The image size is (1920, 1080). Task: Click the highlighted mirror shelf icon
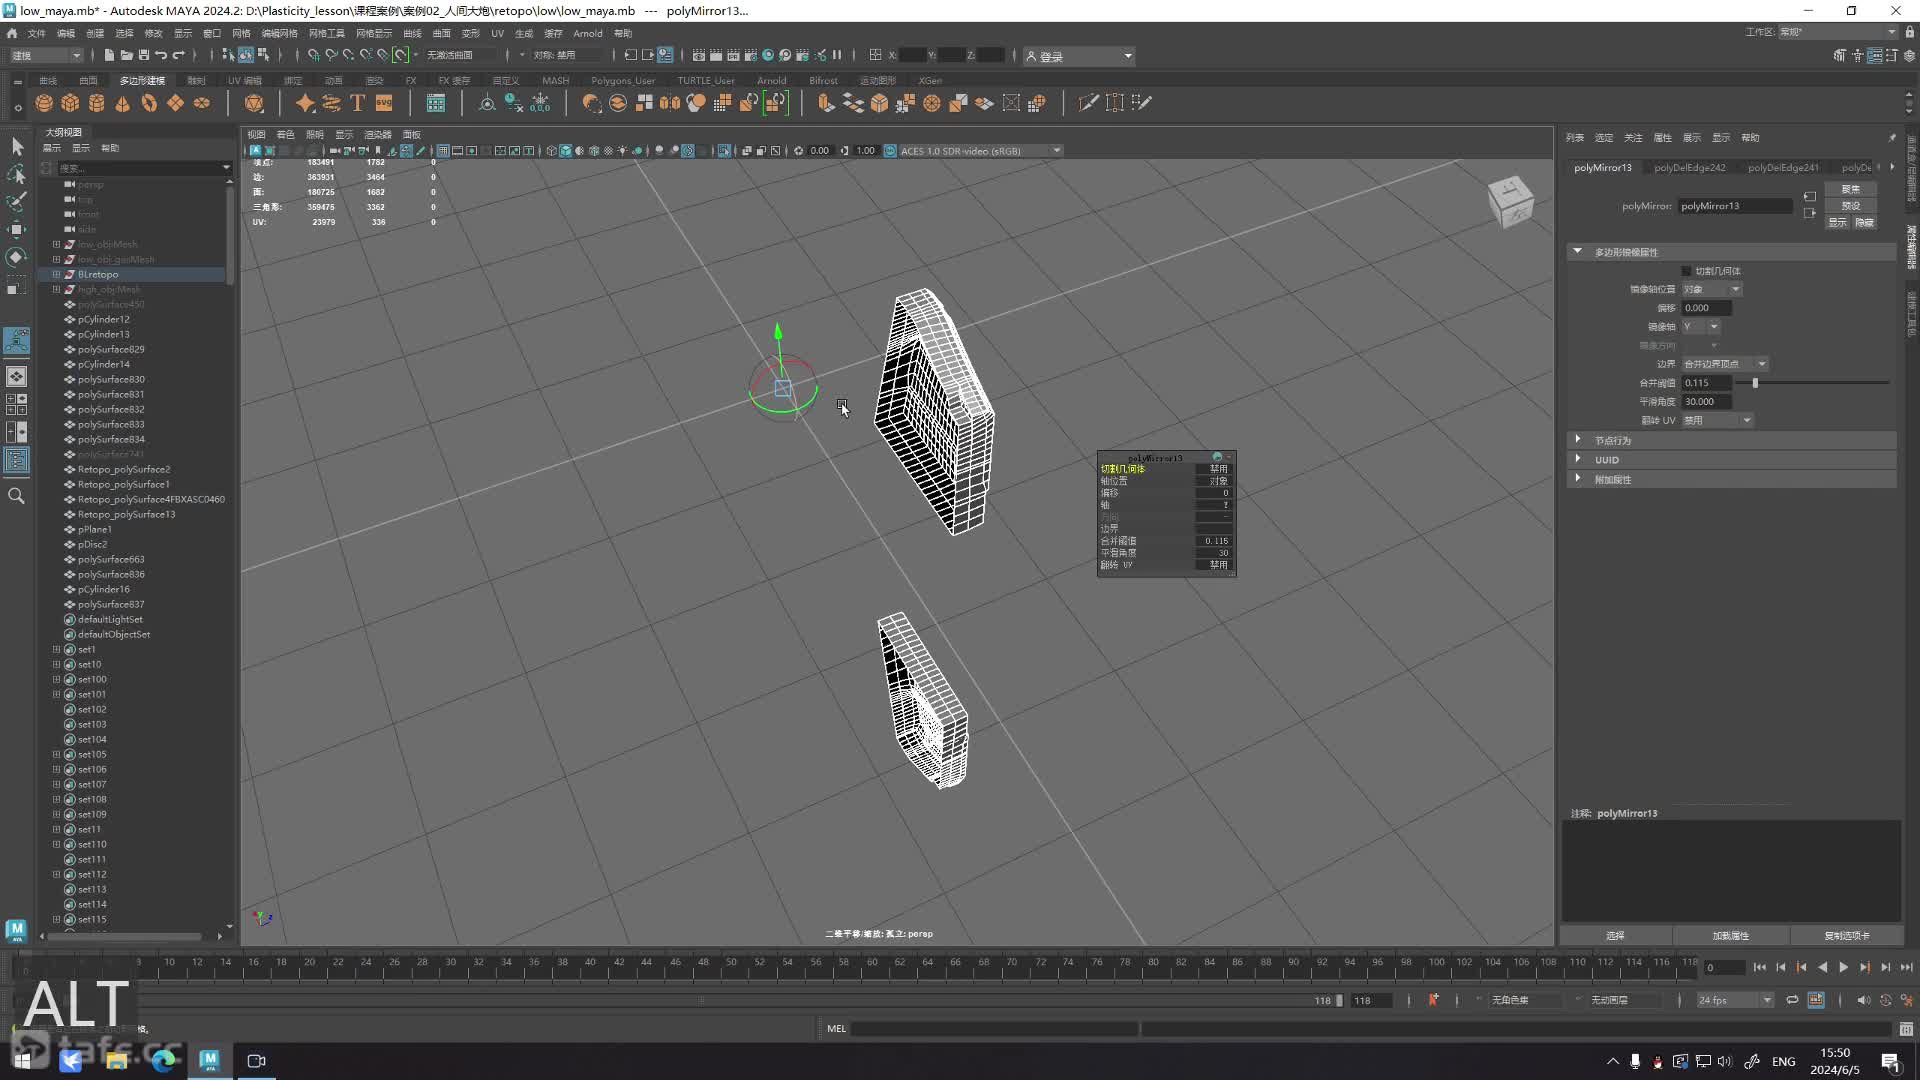coord(775,103)
